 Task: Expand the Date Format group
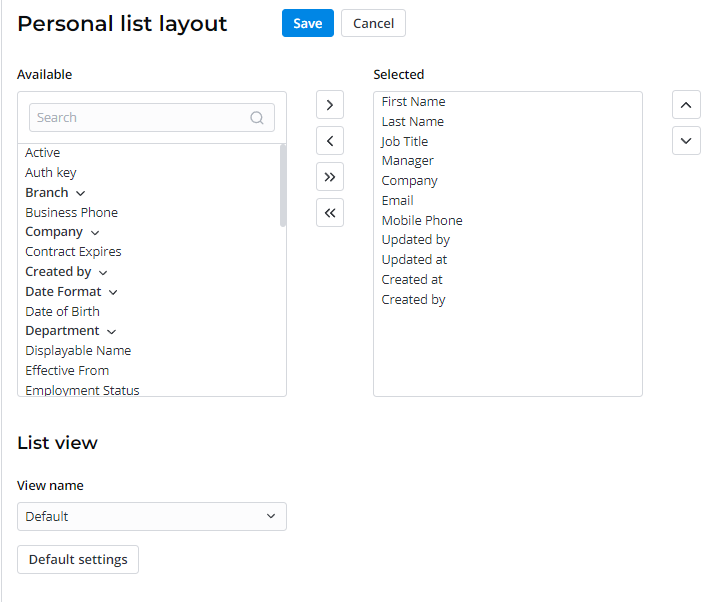(113, 292)
